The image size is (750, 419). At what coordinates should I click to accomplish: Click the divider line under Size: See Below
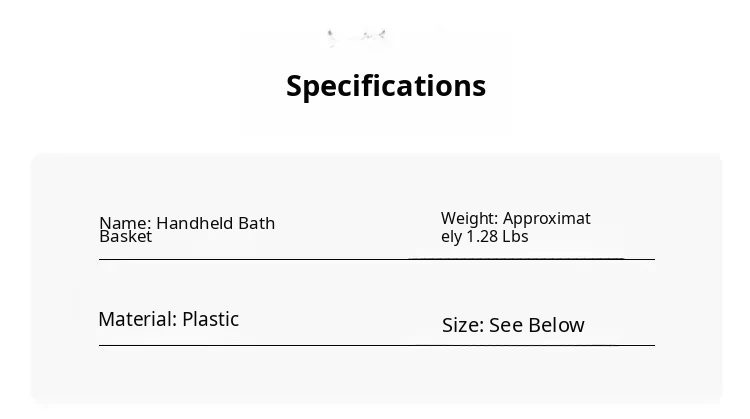tap(540, 345)
